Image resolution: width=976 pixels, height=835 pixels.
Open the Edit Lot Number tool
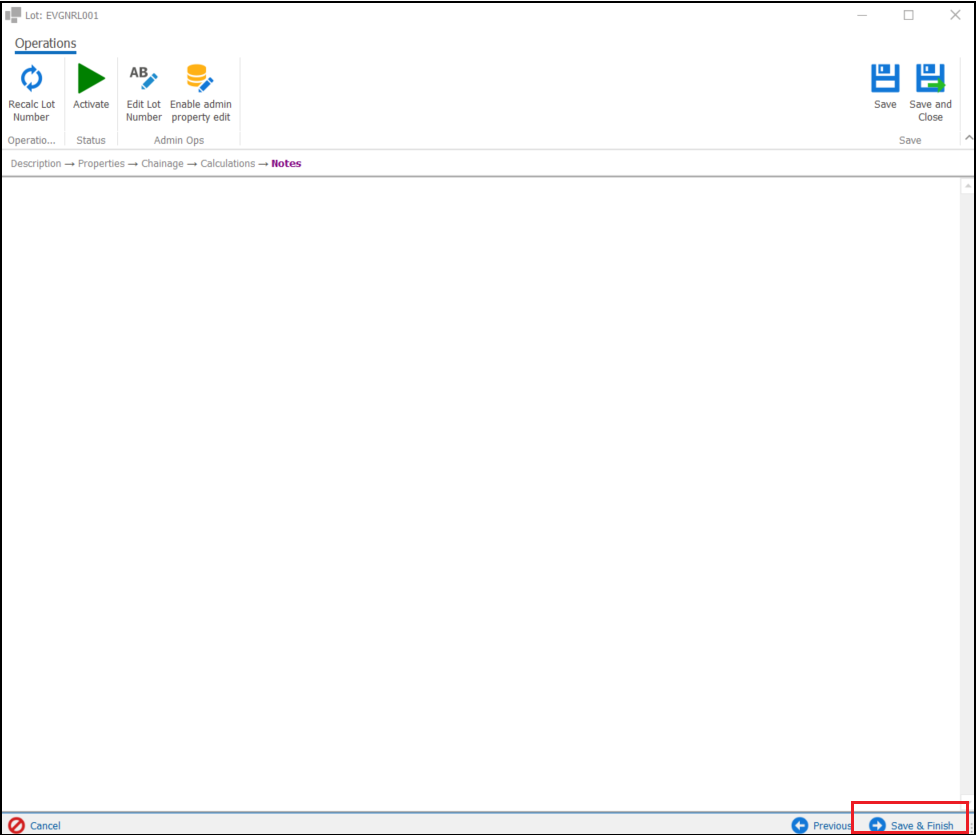click(x=143, y=79)
